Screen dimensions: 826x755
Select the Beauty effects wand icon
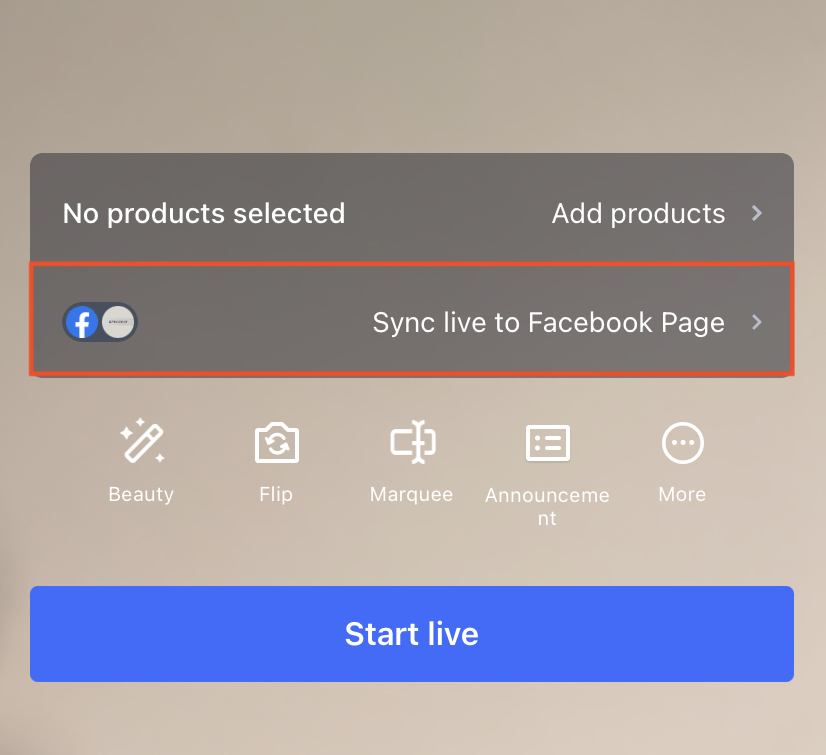tap(141, 442)
